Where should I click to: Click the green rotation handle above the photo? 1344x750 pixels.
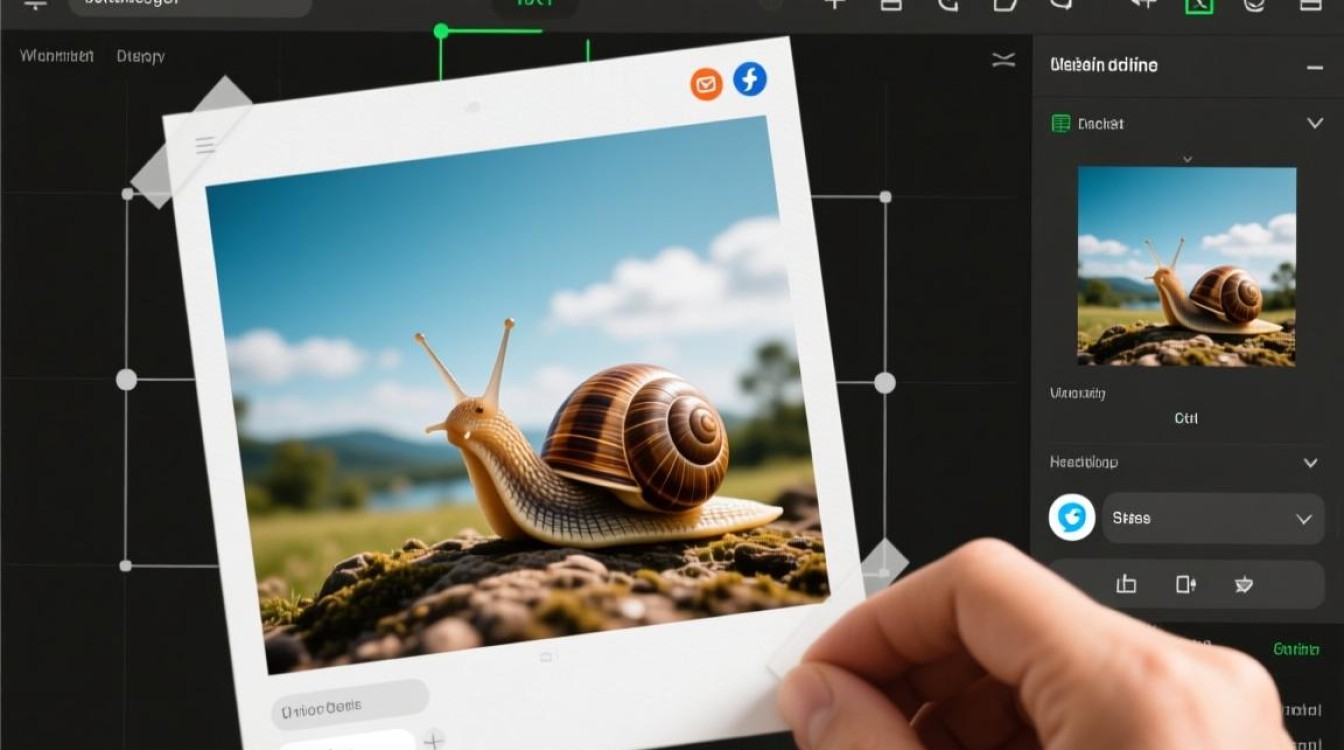pos(441,32)
